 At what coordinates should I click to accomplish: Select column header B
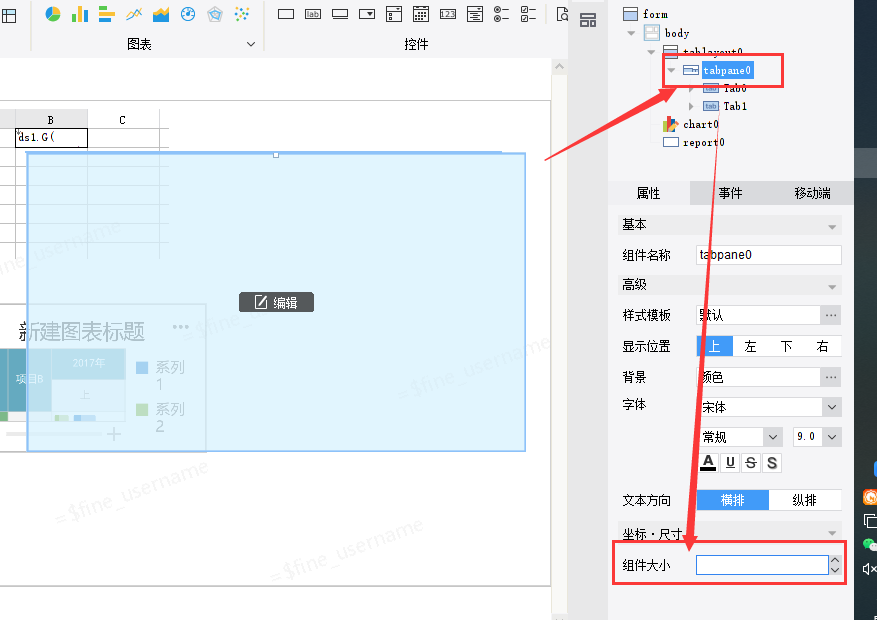(x=51, y=119)
